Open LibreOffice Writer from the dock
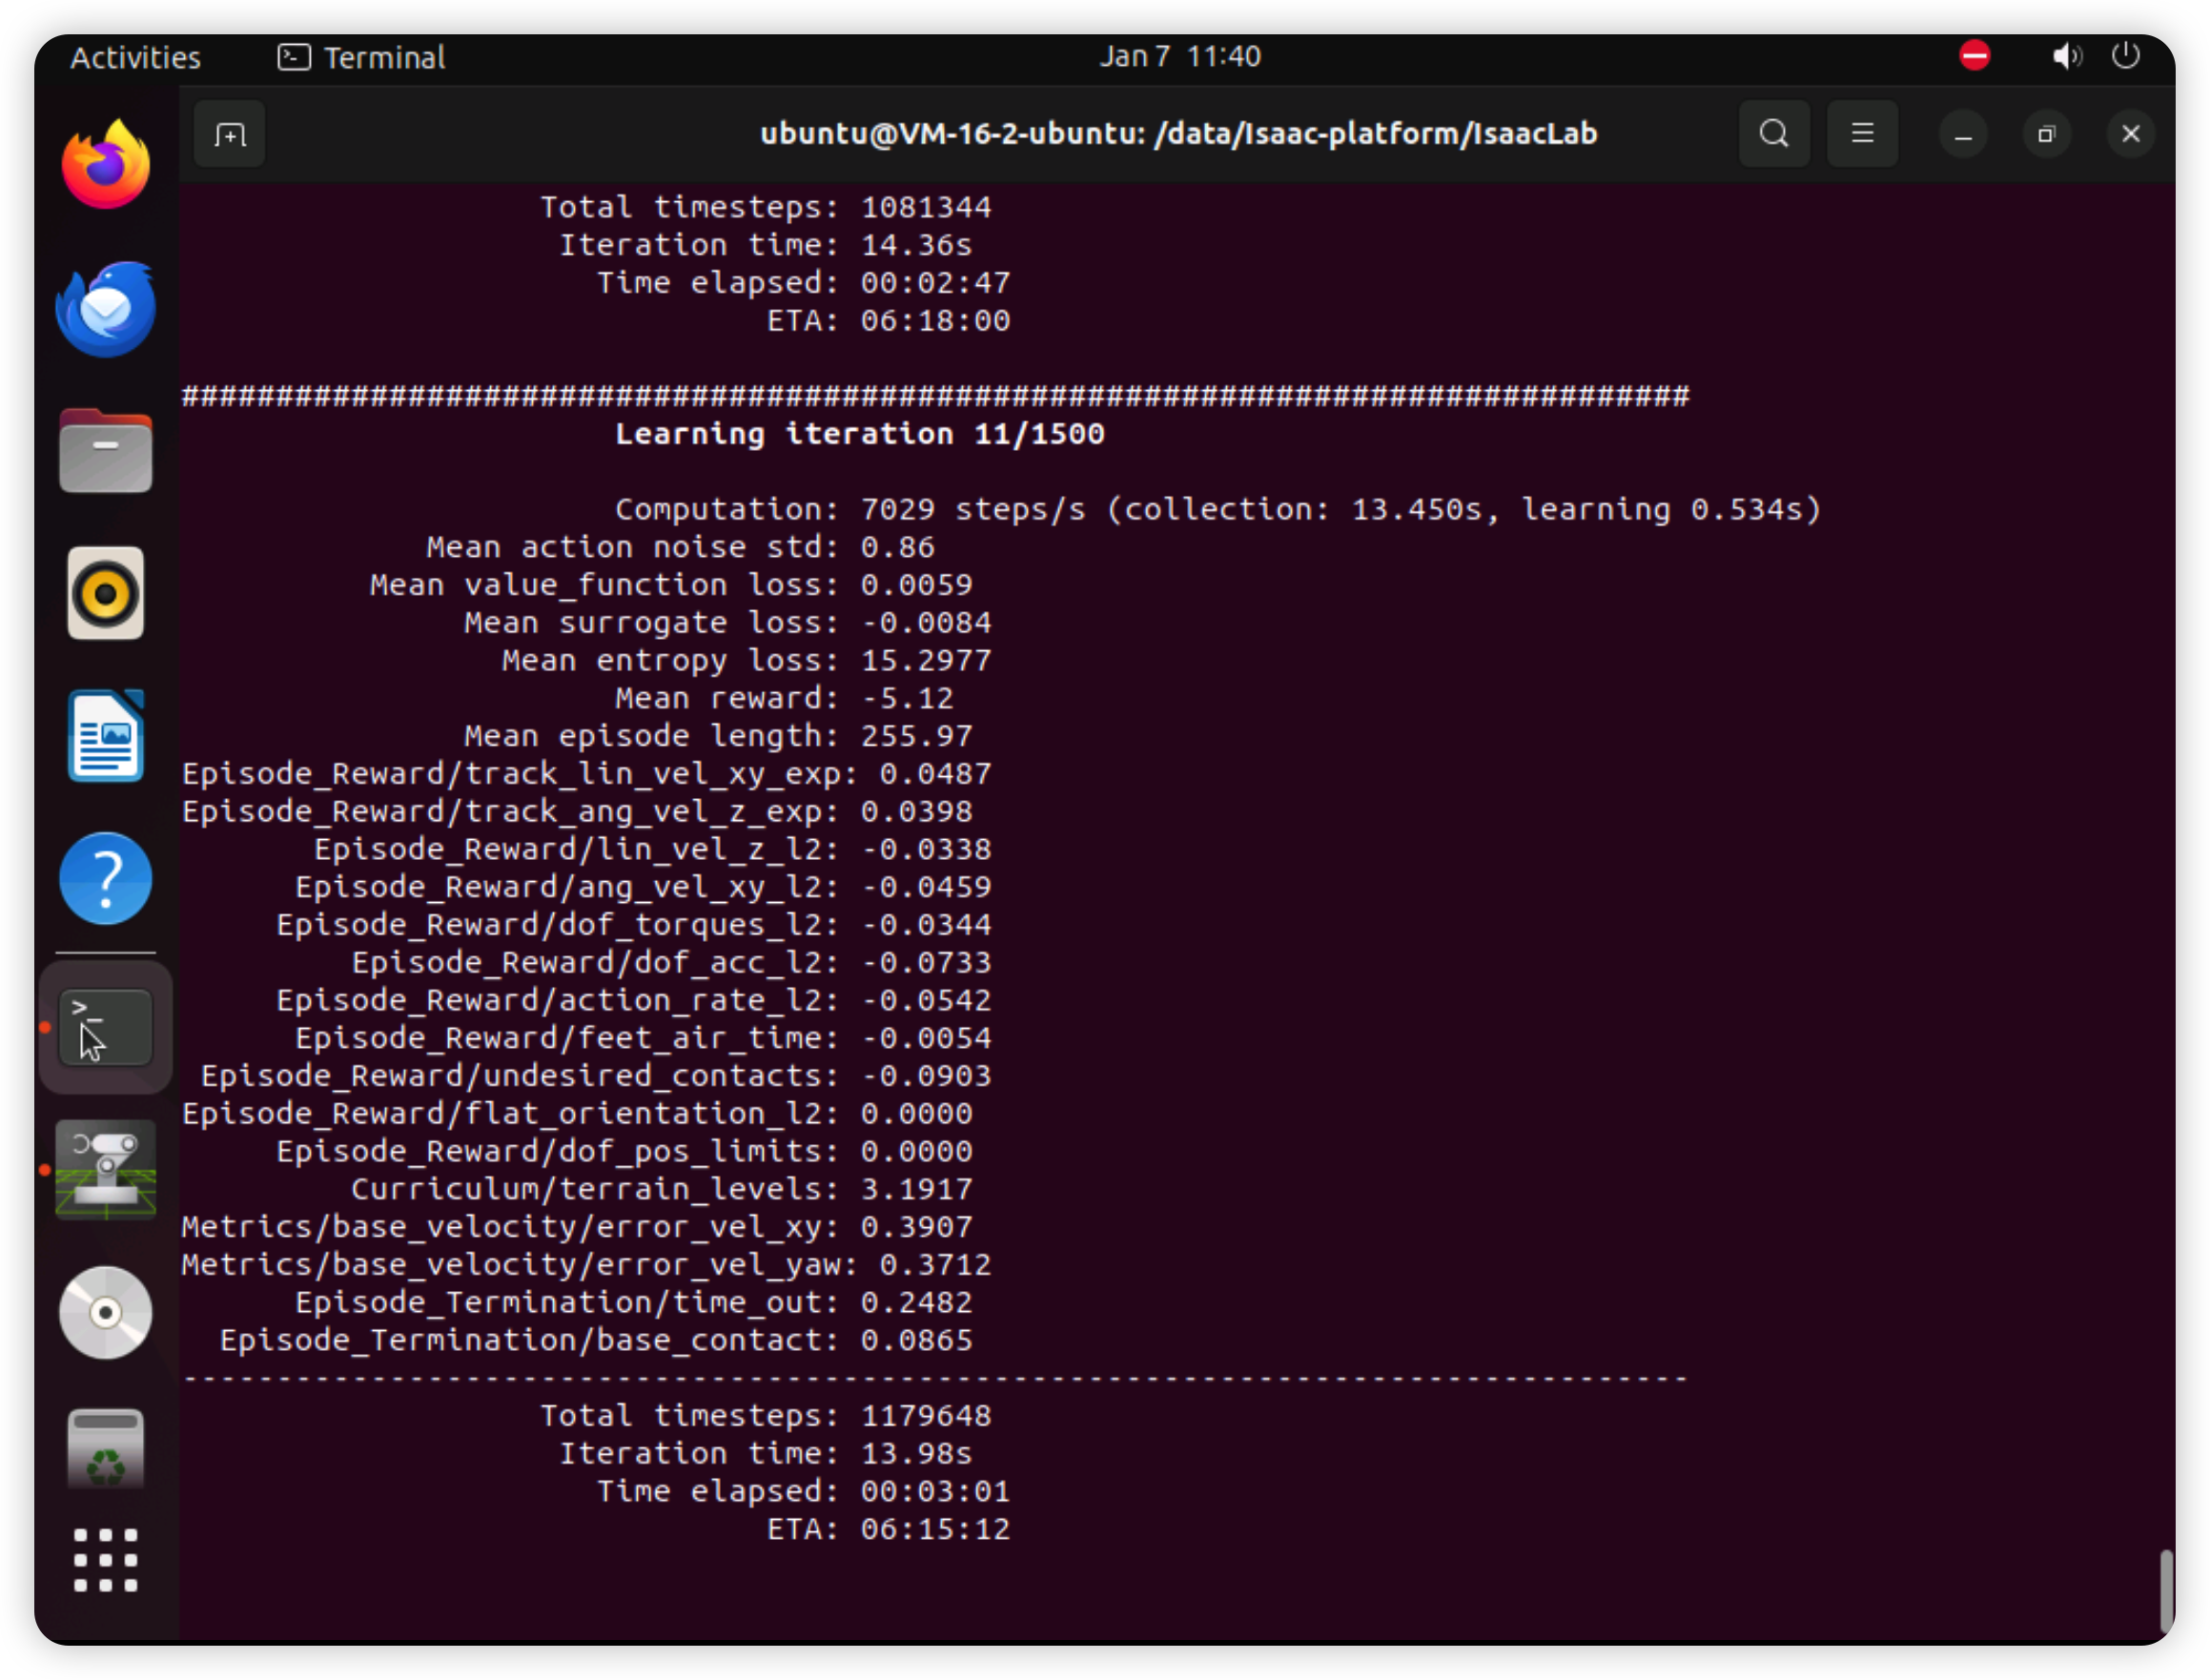This screenshot has width=2210, height=1680. pyautogui.click(x=106, y=736)
